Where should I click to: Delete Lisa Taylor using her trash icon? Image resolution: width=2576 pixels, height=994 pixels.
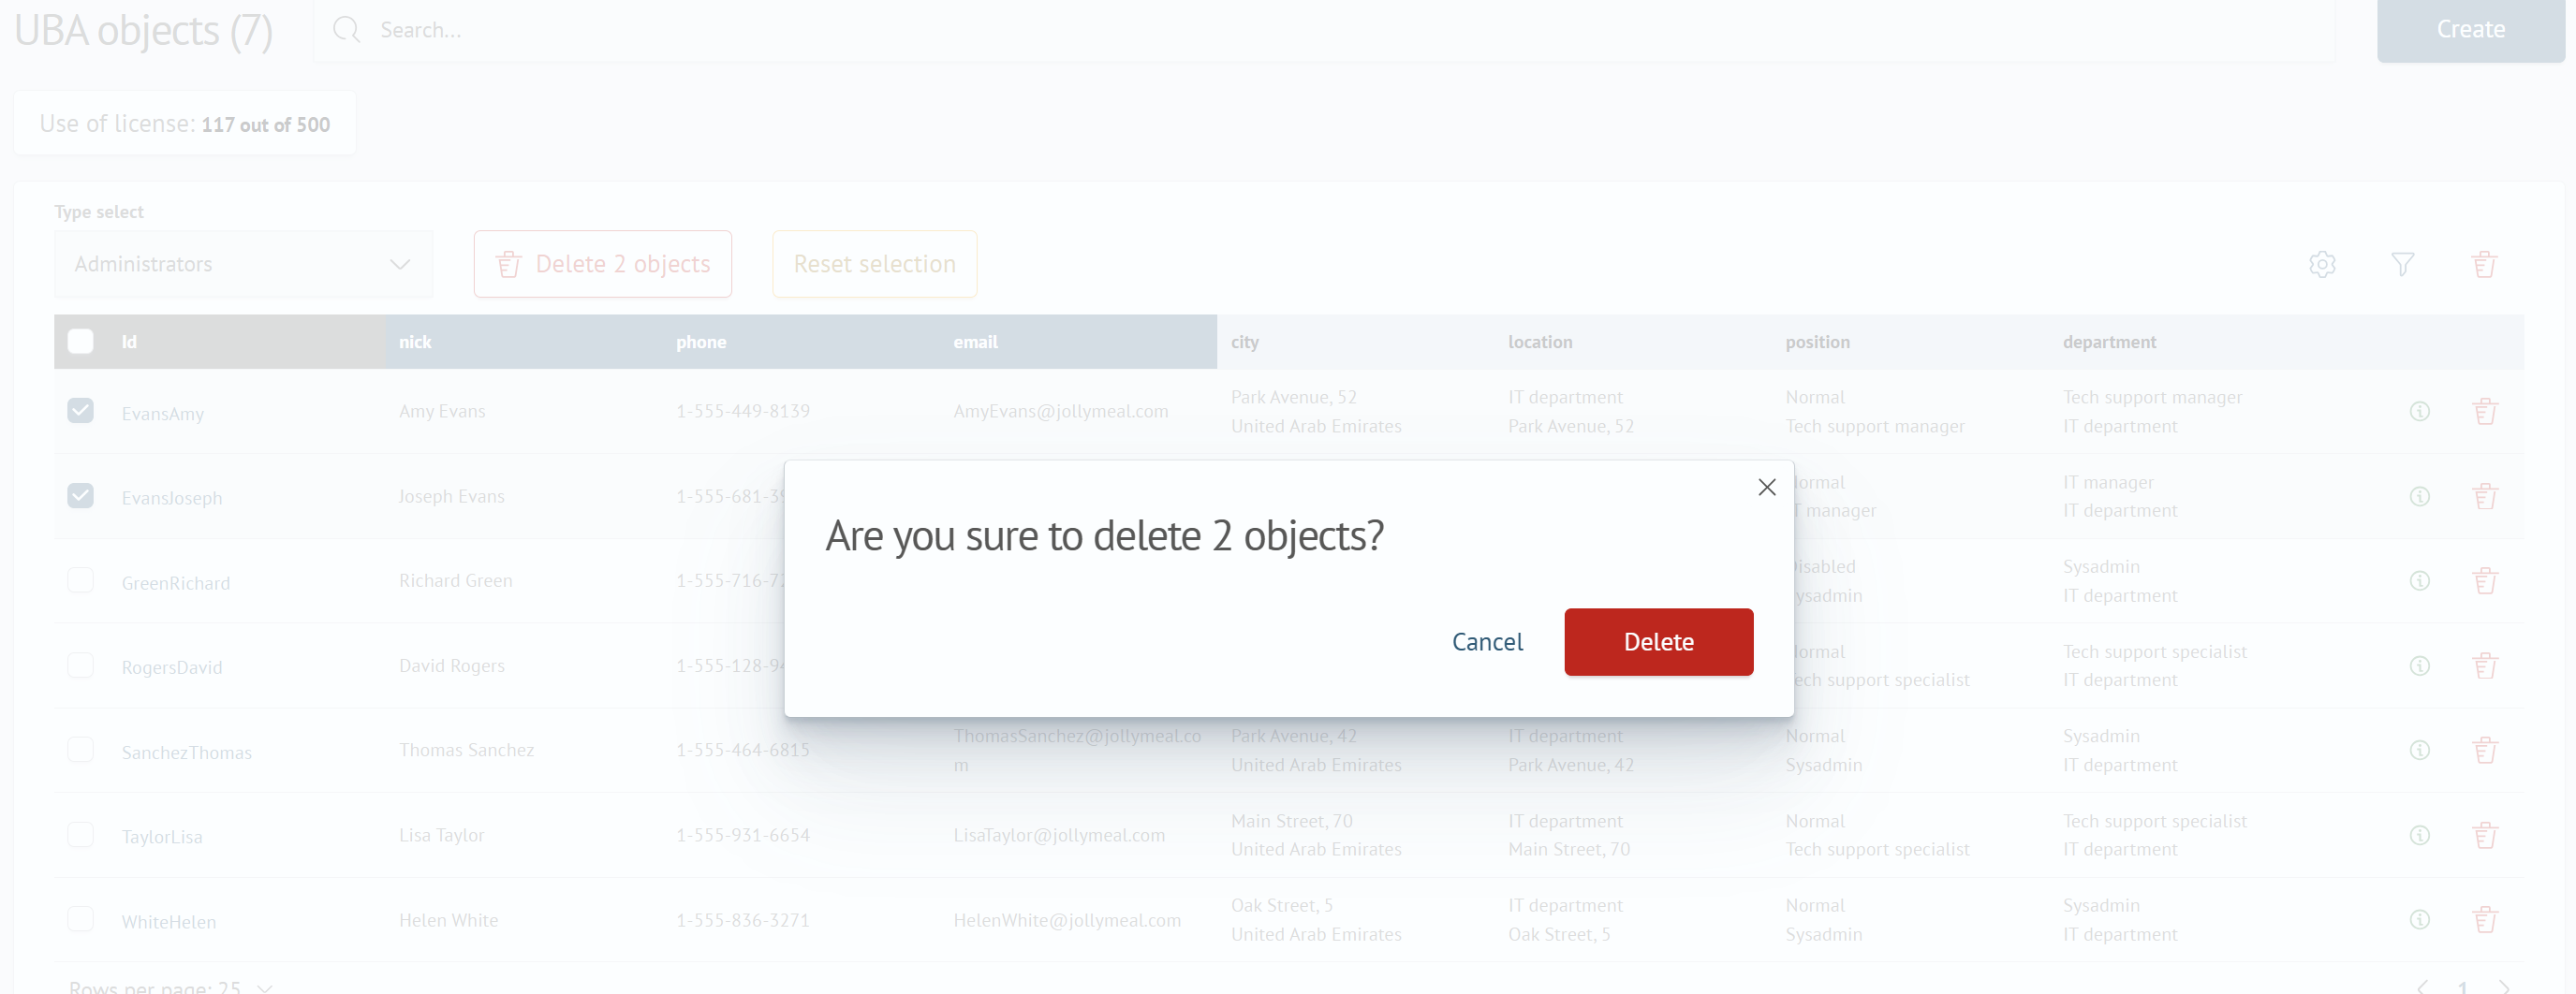pos(2487,835)
